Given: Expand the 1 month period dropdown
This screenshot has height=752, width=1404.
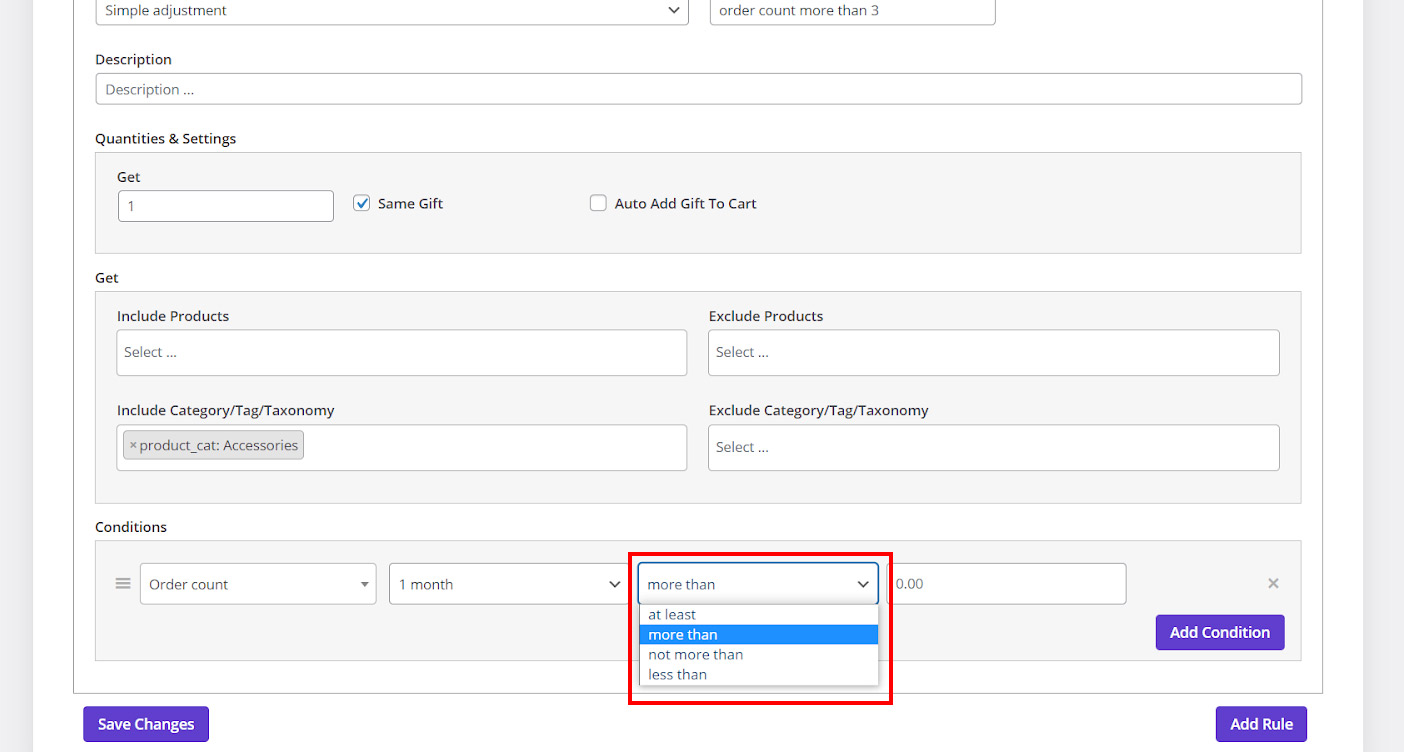Looking at the screenshot, I should [509, 584].
